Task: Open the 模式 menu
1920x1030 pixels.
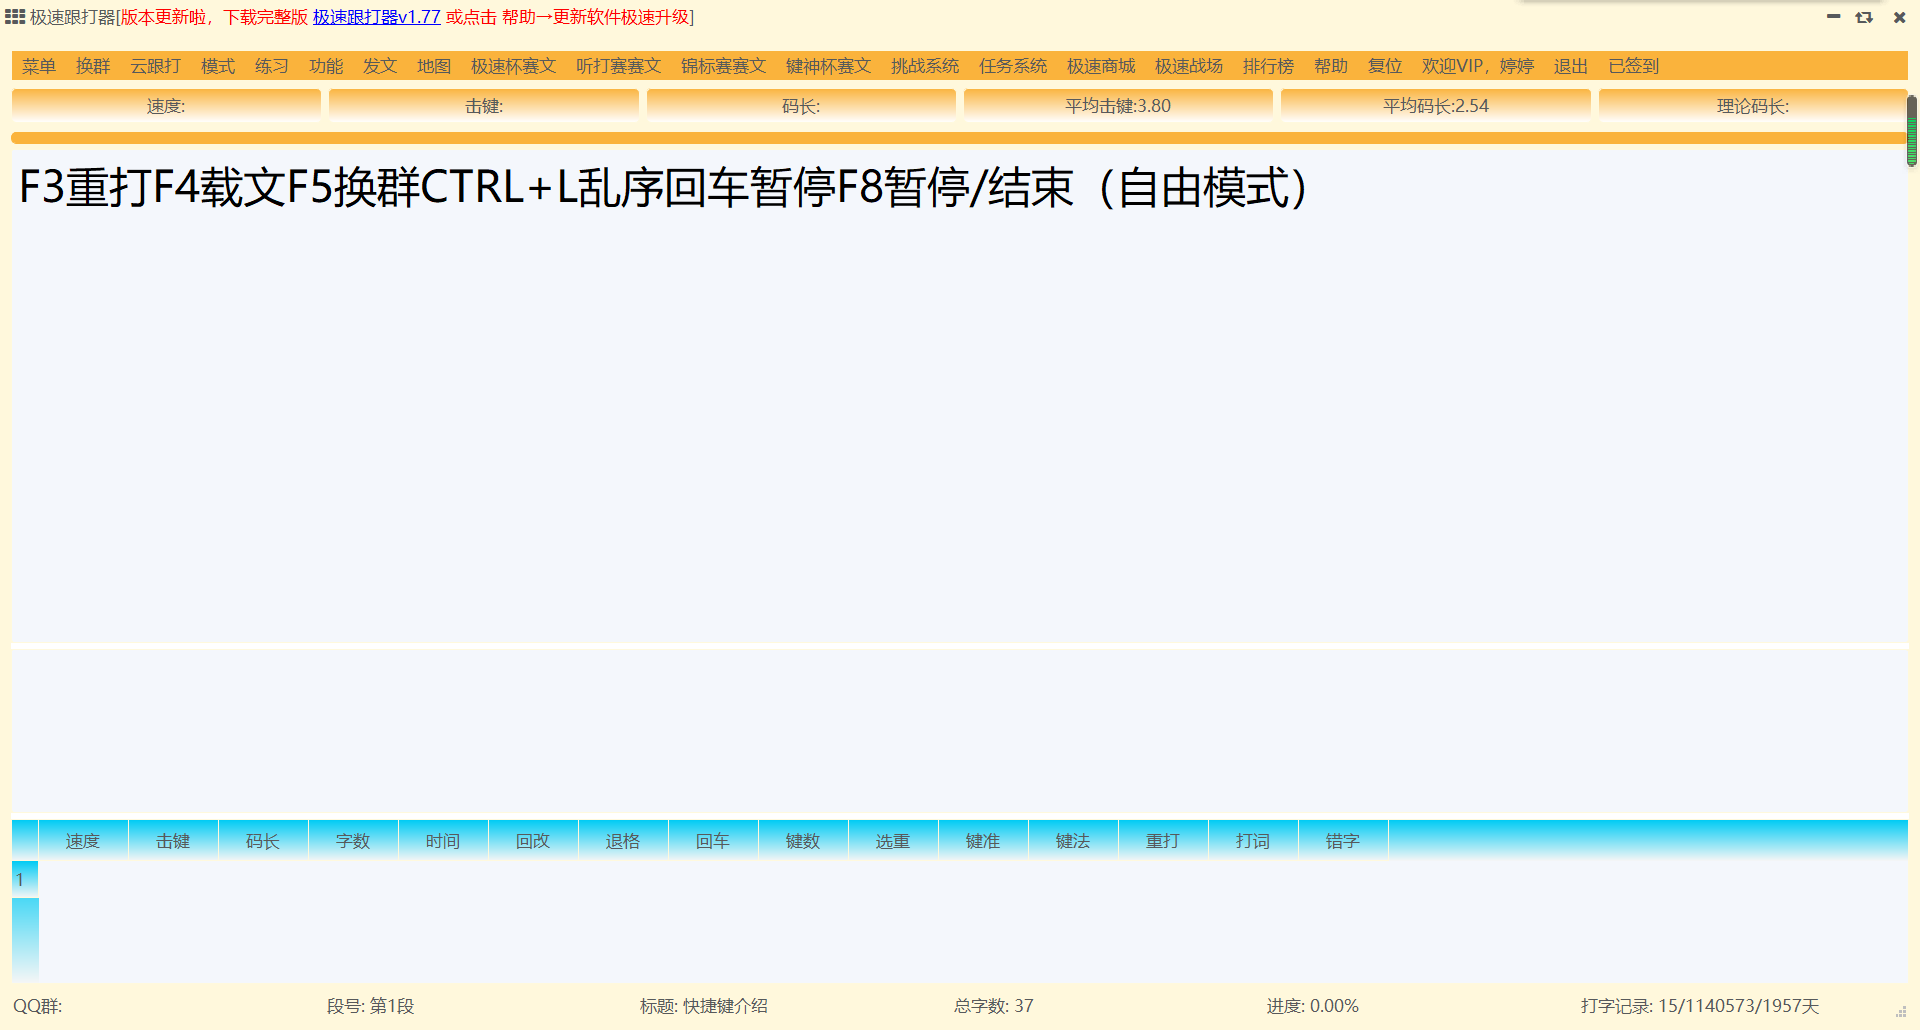Action: (x=218, y=66)
